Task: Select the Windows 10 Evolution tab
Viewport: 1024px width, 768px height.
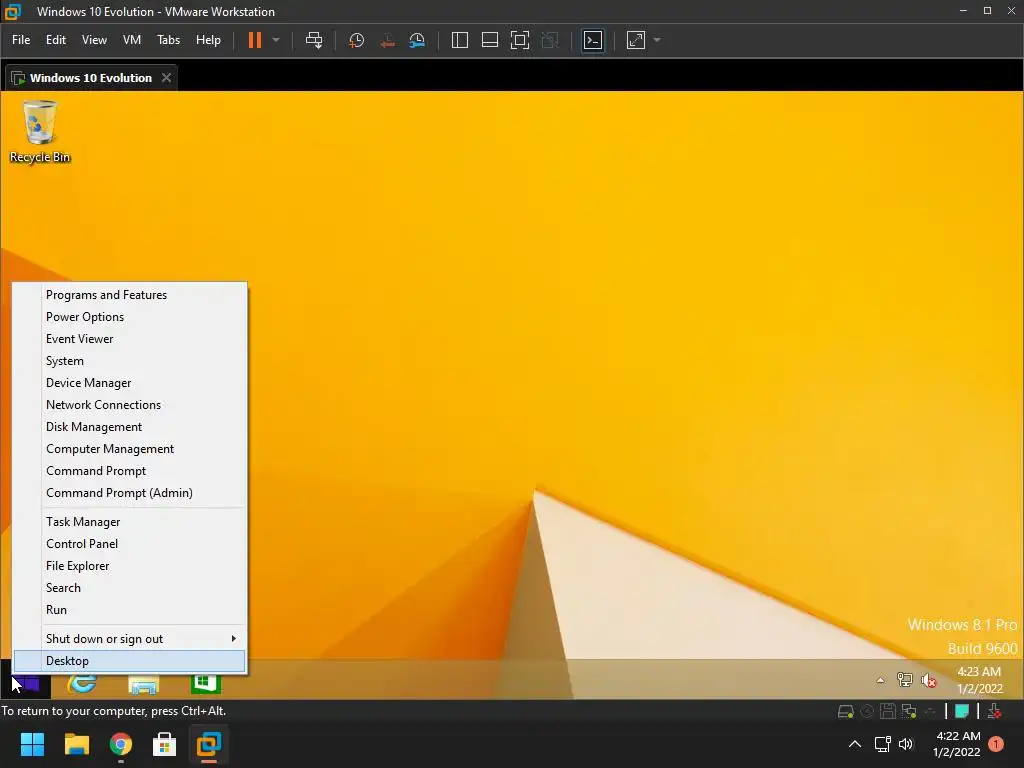Action: click(91, 78)
